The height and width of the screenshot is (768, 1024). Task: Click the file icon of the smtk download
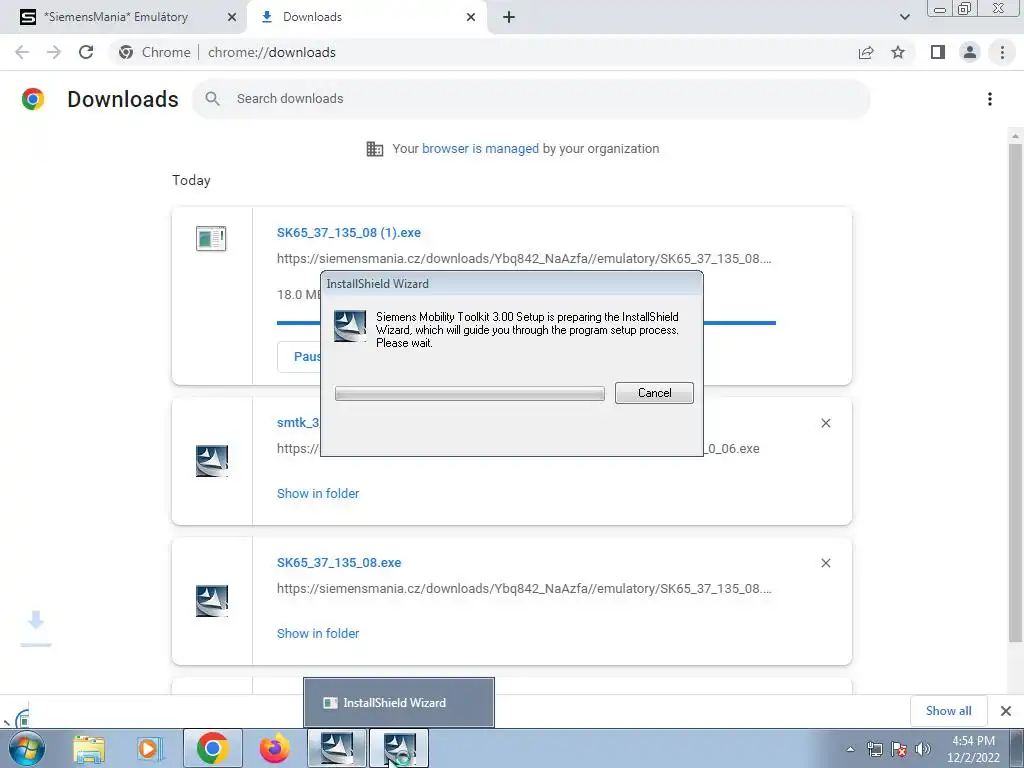pyautogui.click(x=212, y=460)
